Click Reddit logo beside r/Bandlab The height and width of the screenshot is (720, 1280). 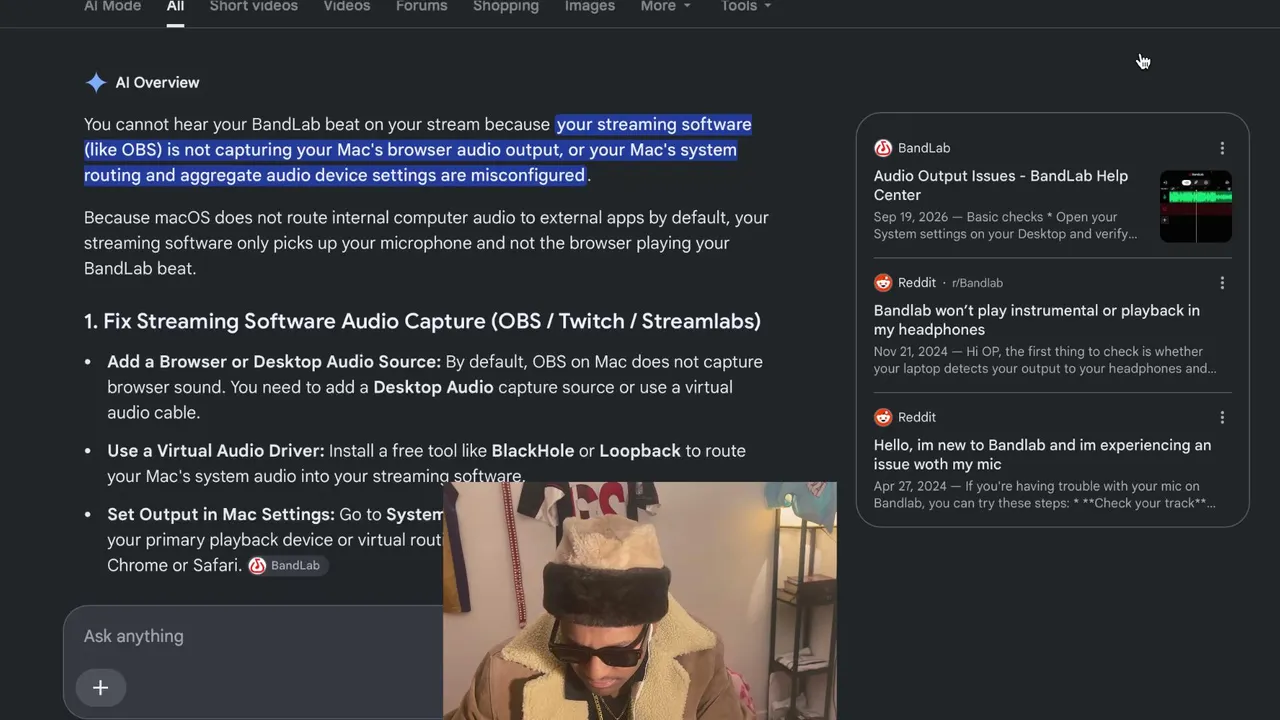[883, 283]
